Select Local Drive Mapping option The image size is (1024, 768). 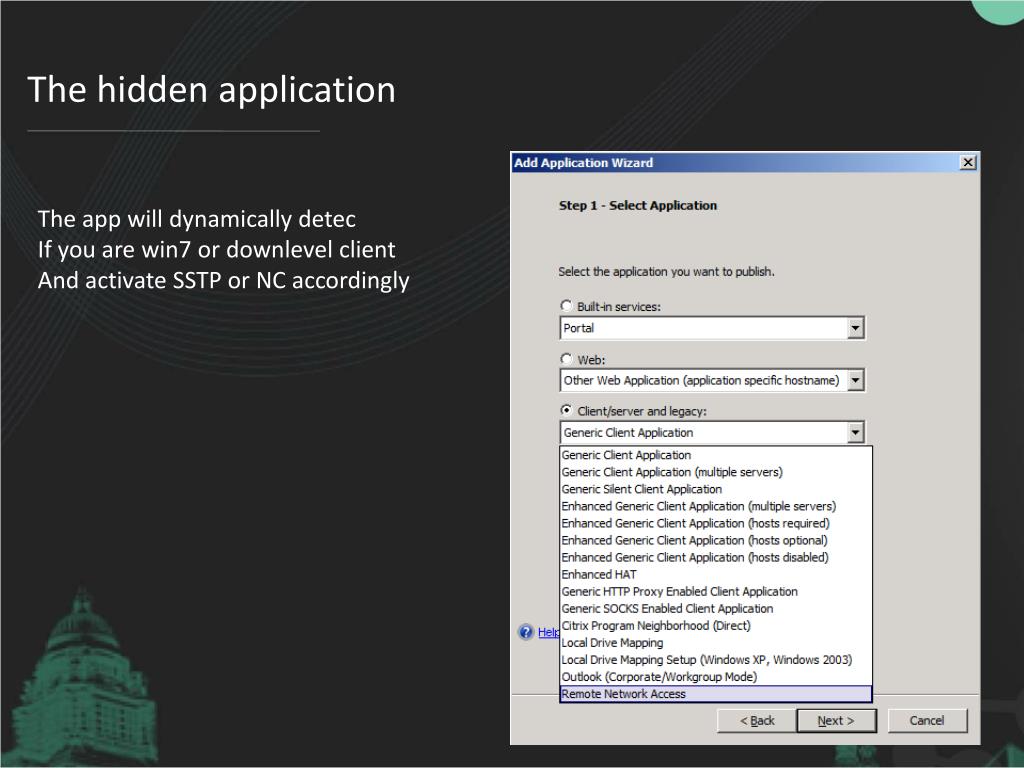(x=716, y=643)
